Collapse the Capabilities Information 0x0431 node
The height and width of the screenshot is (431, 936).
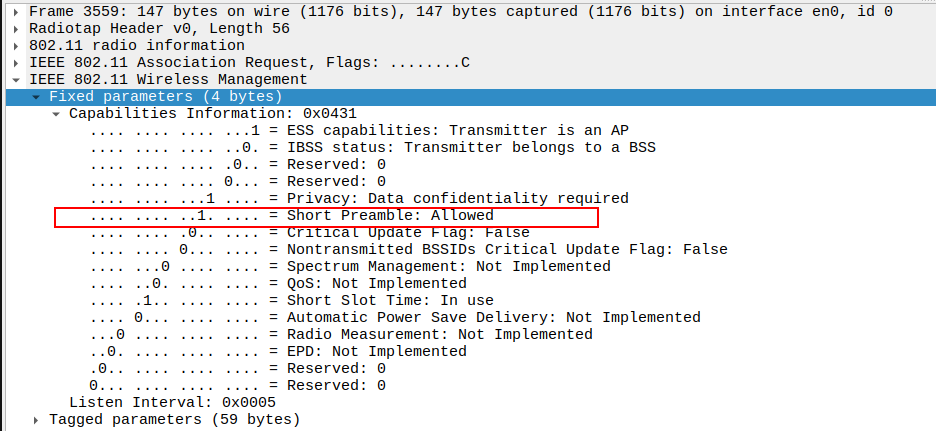tap(57, 113)
